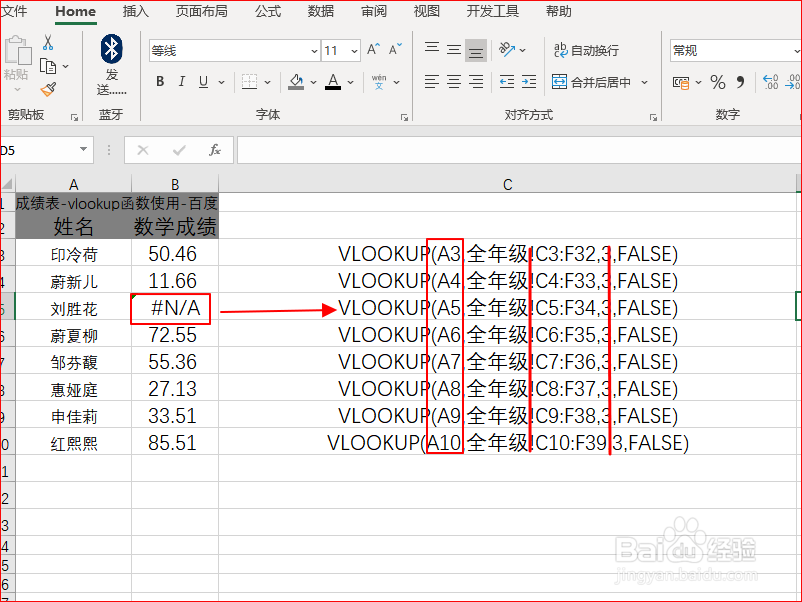Image resolution: width=802 pixels, height=602 pixels.
Task: Click the Copy icon
Action: click(48, 66)
